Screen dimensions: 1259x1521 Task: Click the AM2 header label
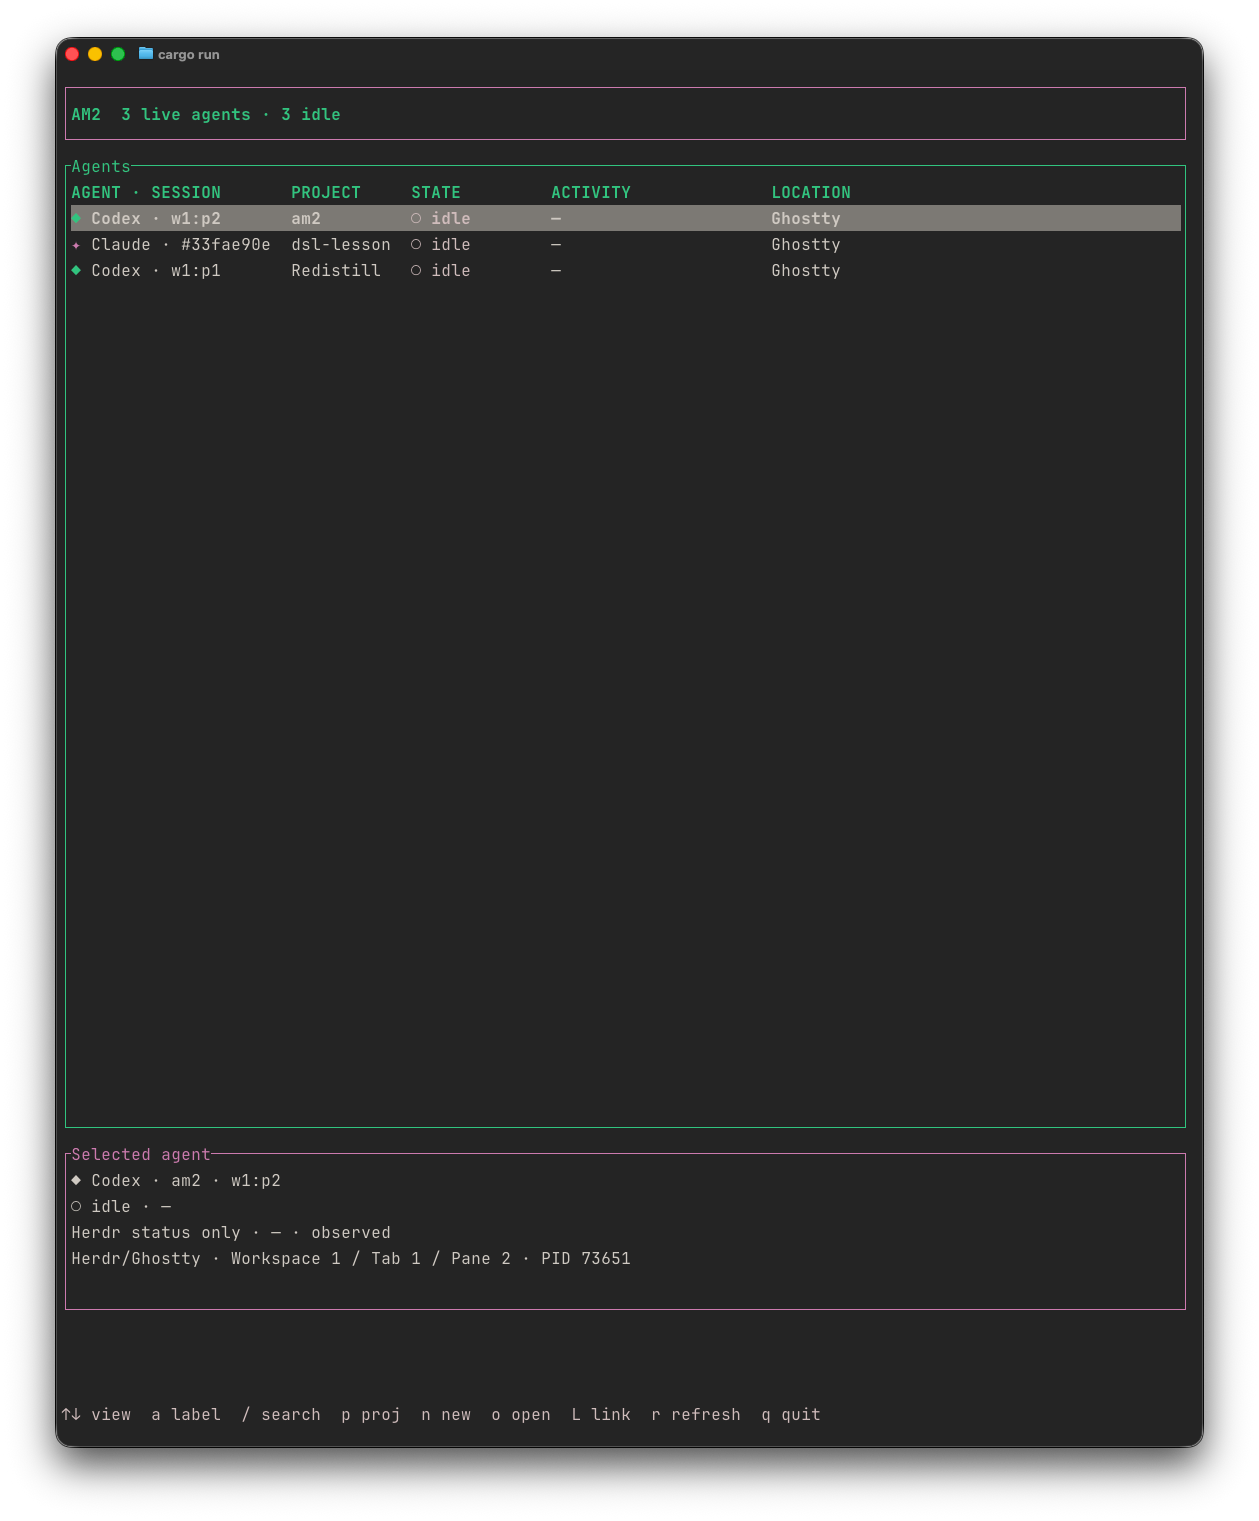(86, 114)
